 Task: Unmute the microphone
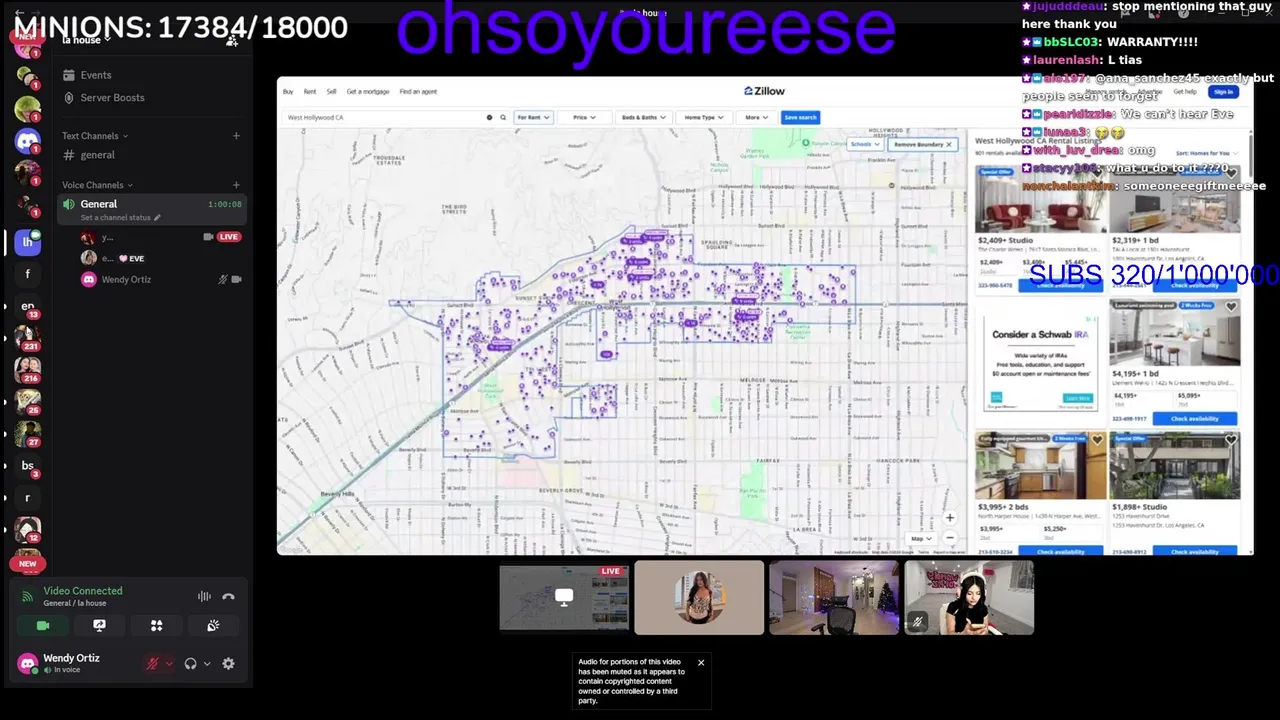(153, 663)
